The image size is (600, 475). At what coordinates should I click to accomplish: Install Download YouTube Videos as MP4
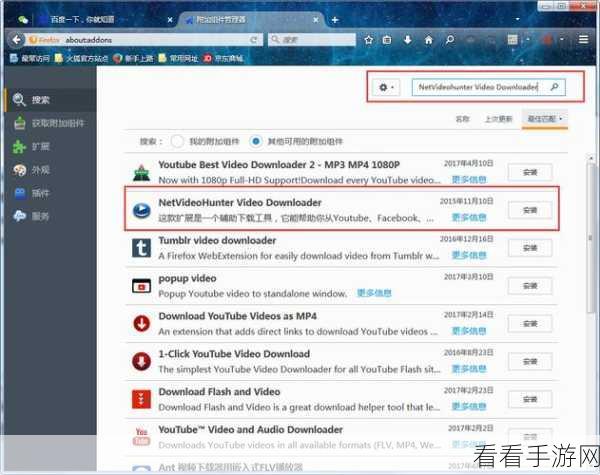point(530,324)
